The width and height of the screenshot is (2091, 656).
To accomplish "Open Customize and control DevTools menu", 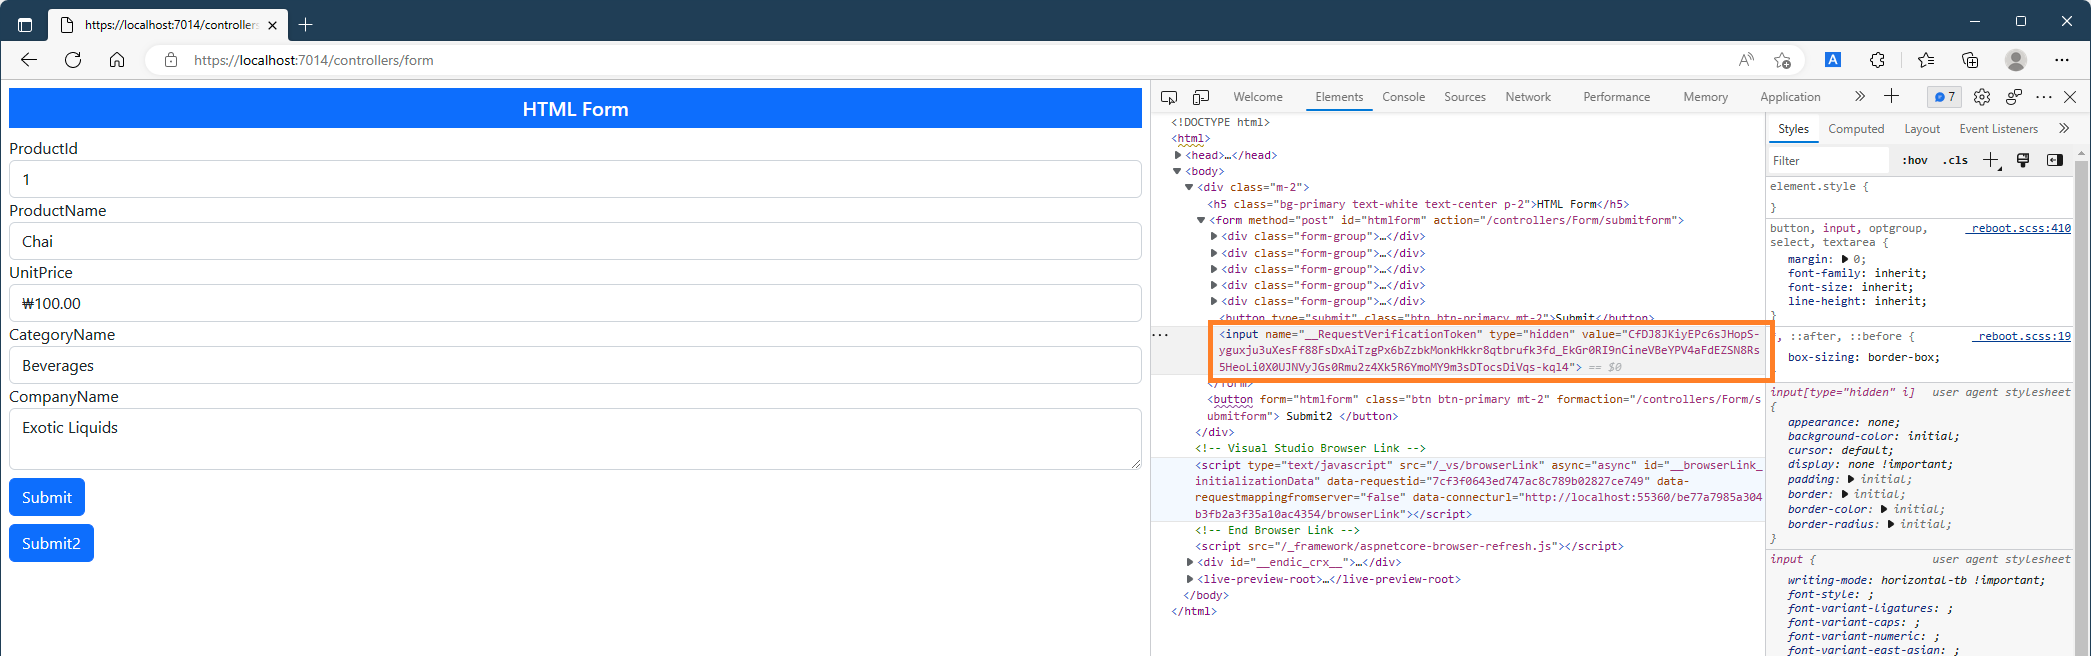I will pos(2043,97).
